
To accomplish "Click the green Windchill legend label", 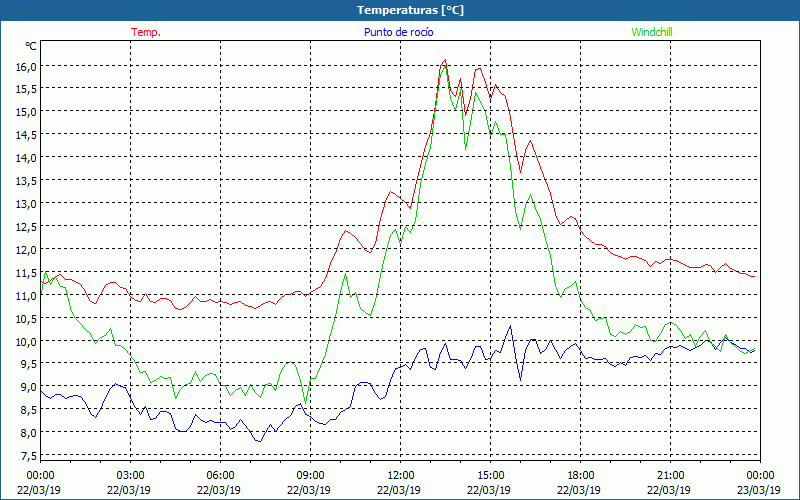I will tap(652, 32).
